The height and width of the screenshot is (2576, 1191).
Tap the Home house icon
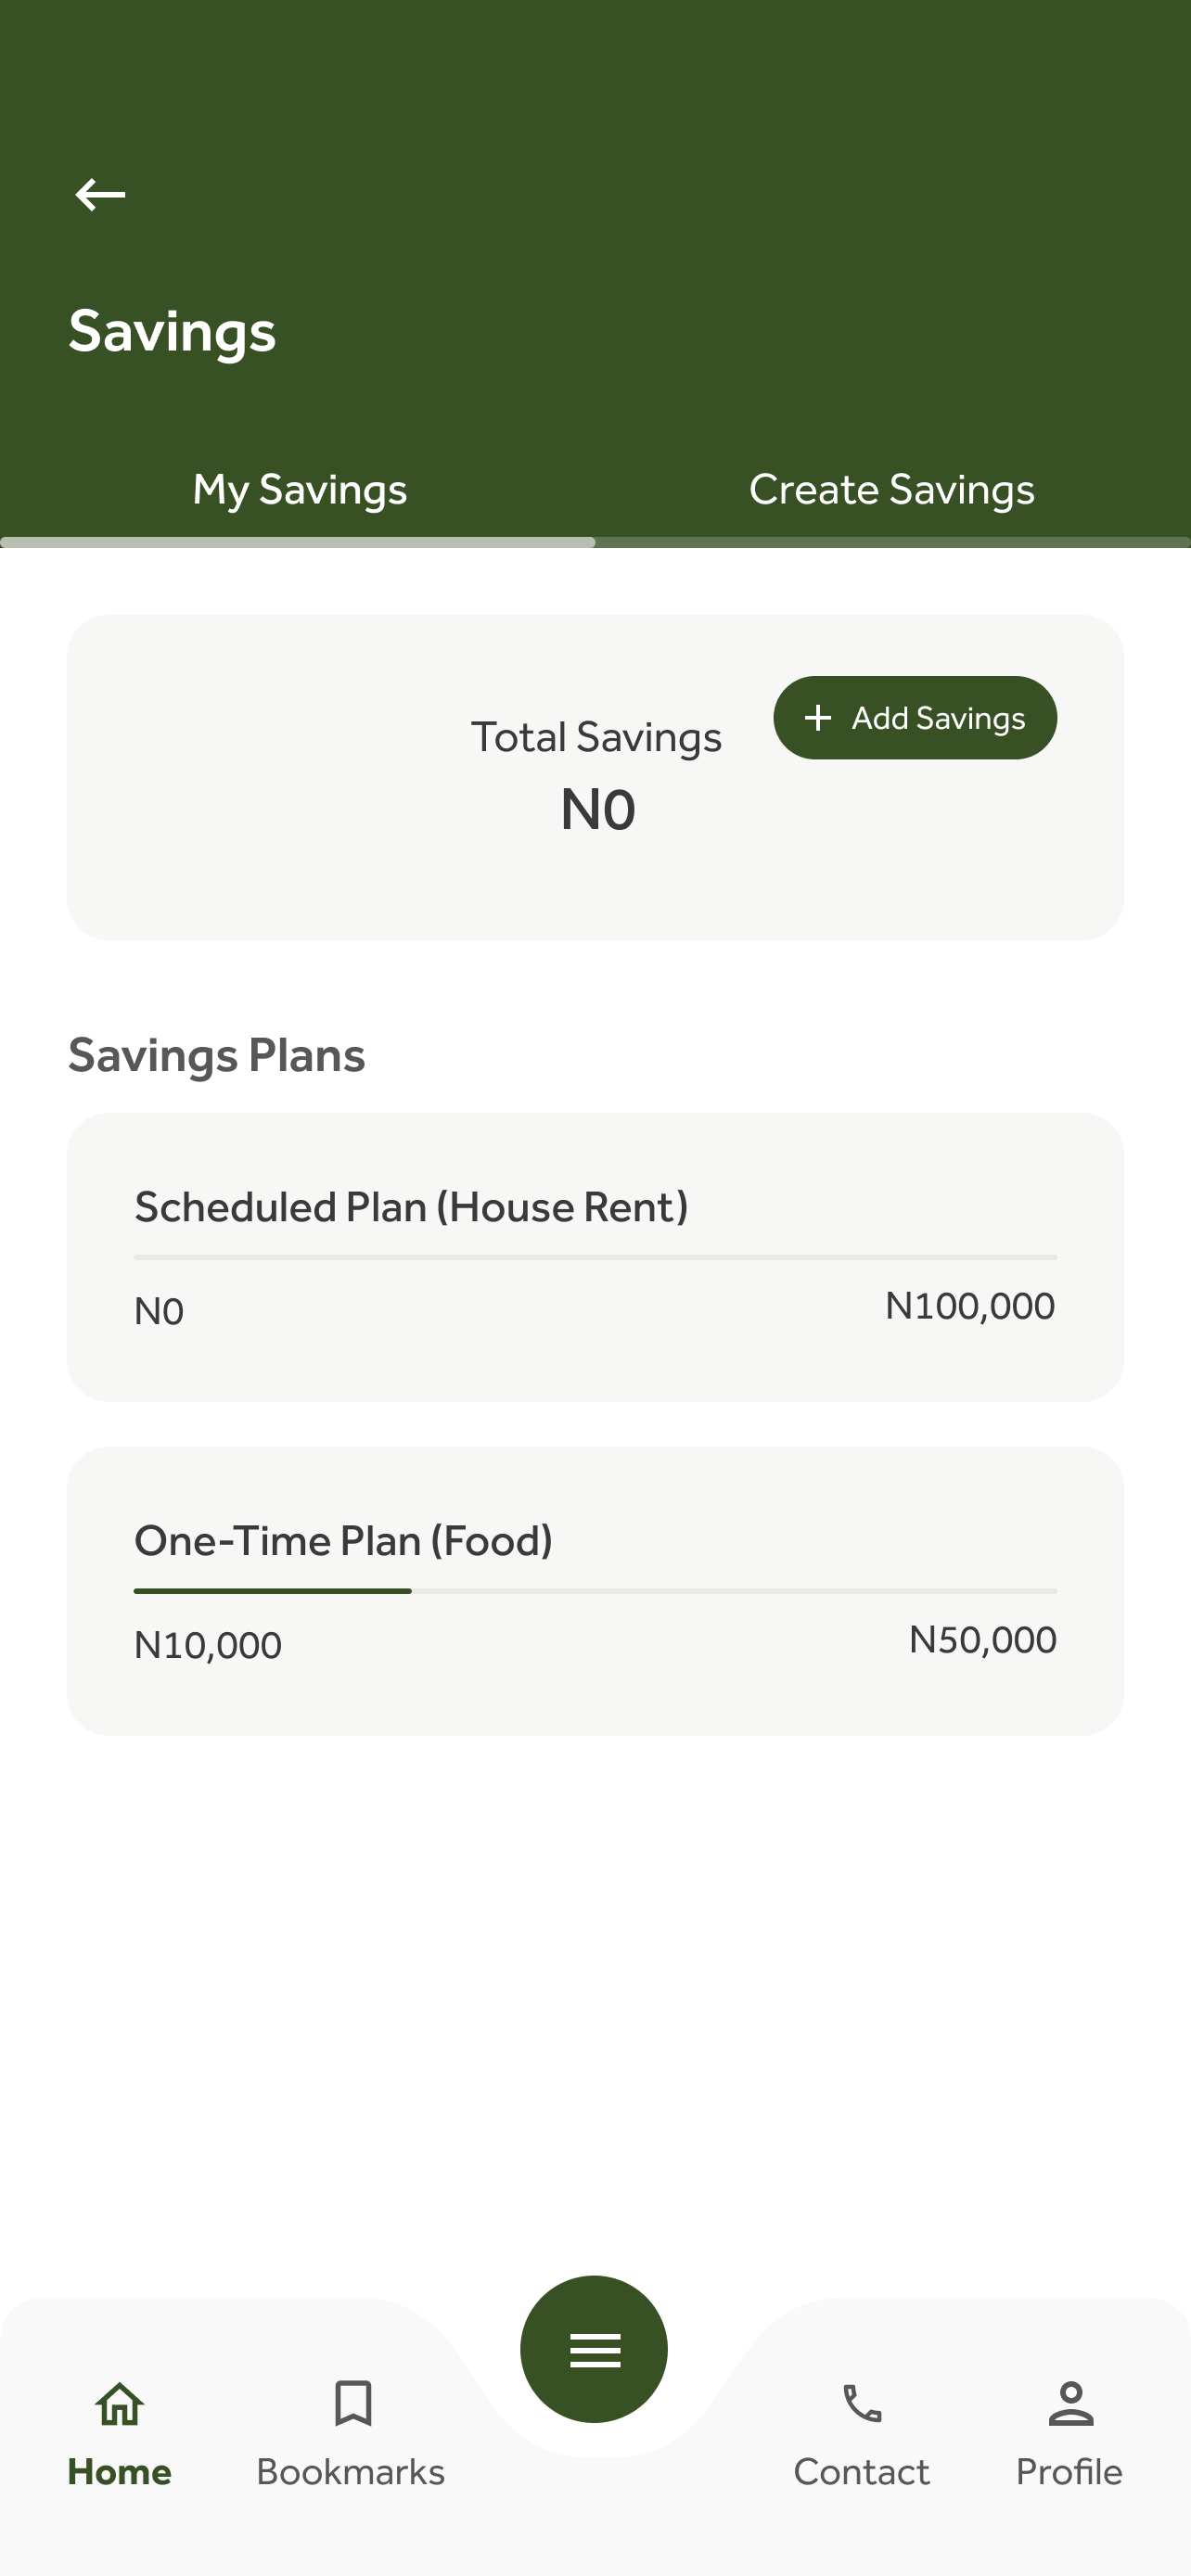tap(119, 2403)
